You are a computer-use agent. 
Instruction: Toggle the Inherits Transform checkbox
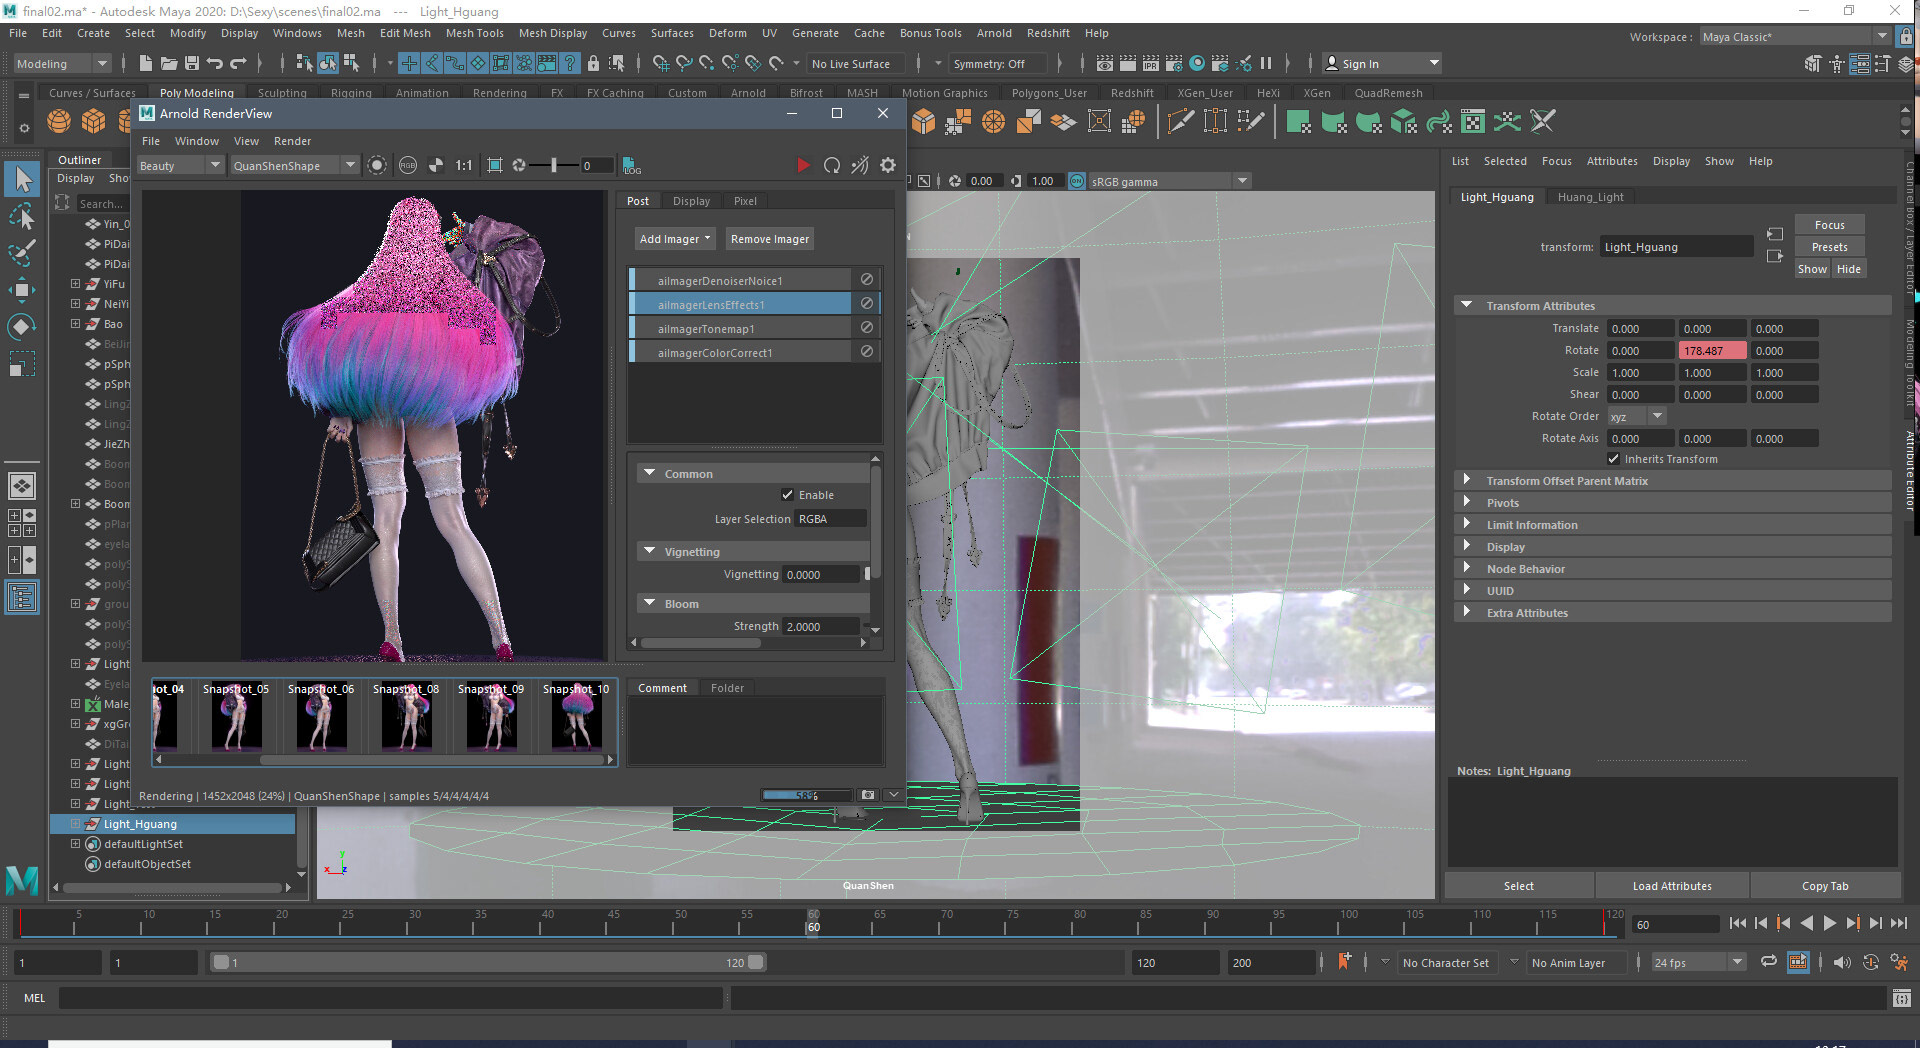coord(1613,459)
